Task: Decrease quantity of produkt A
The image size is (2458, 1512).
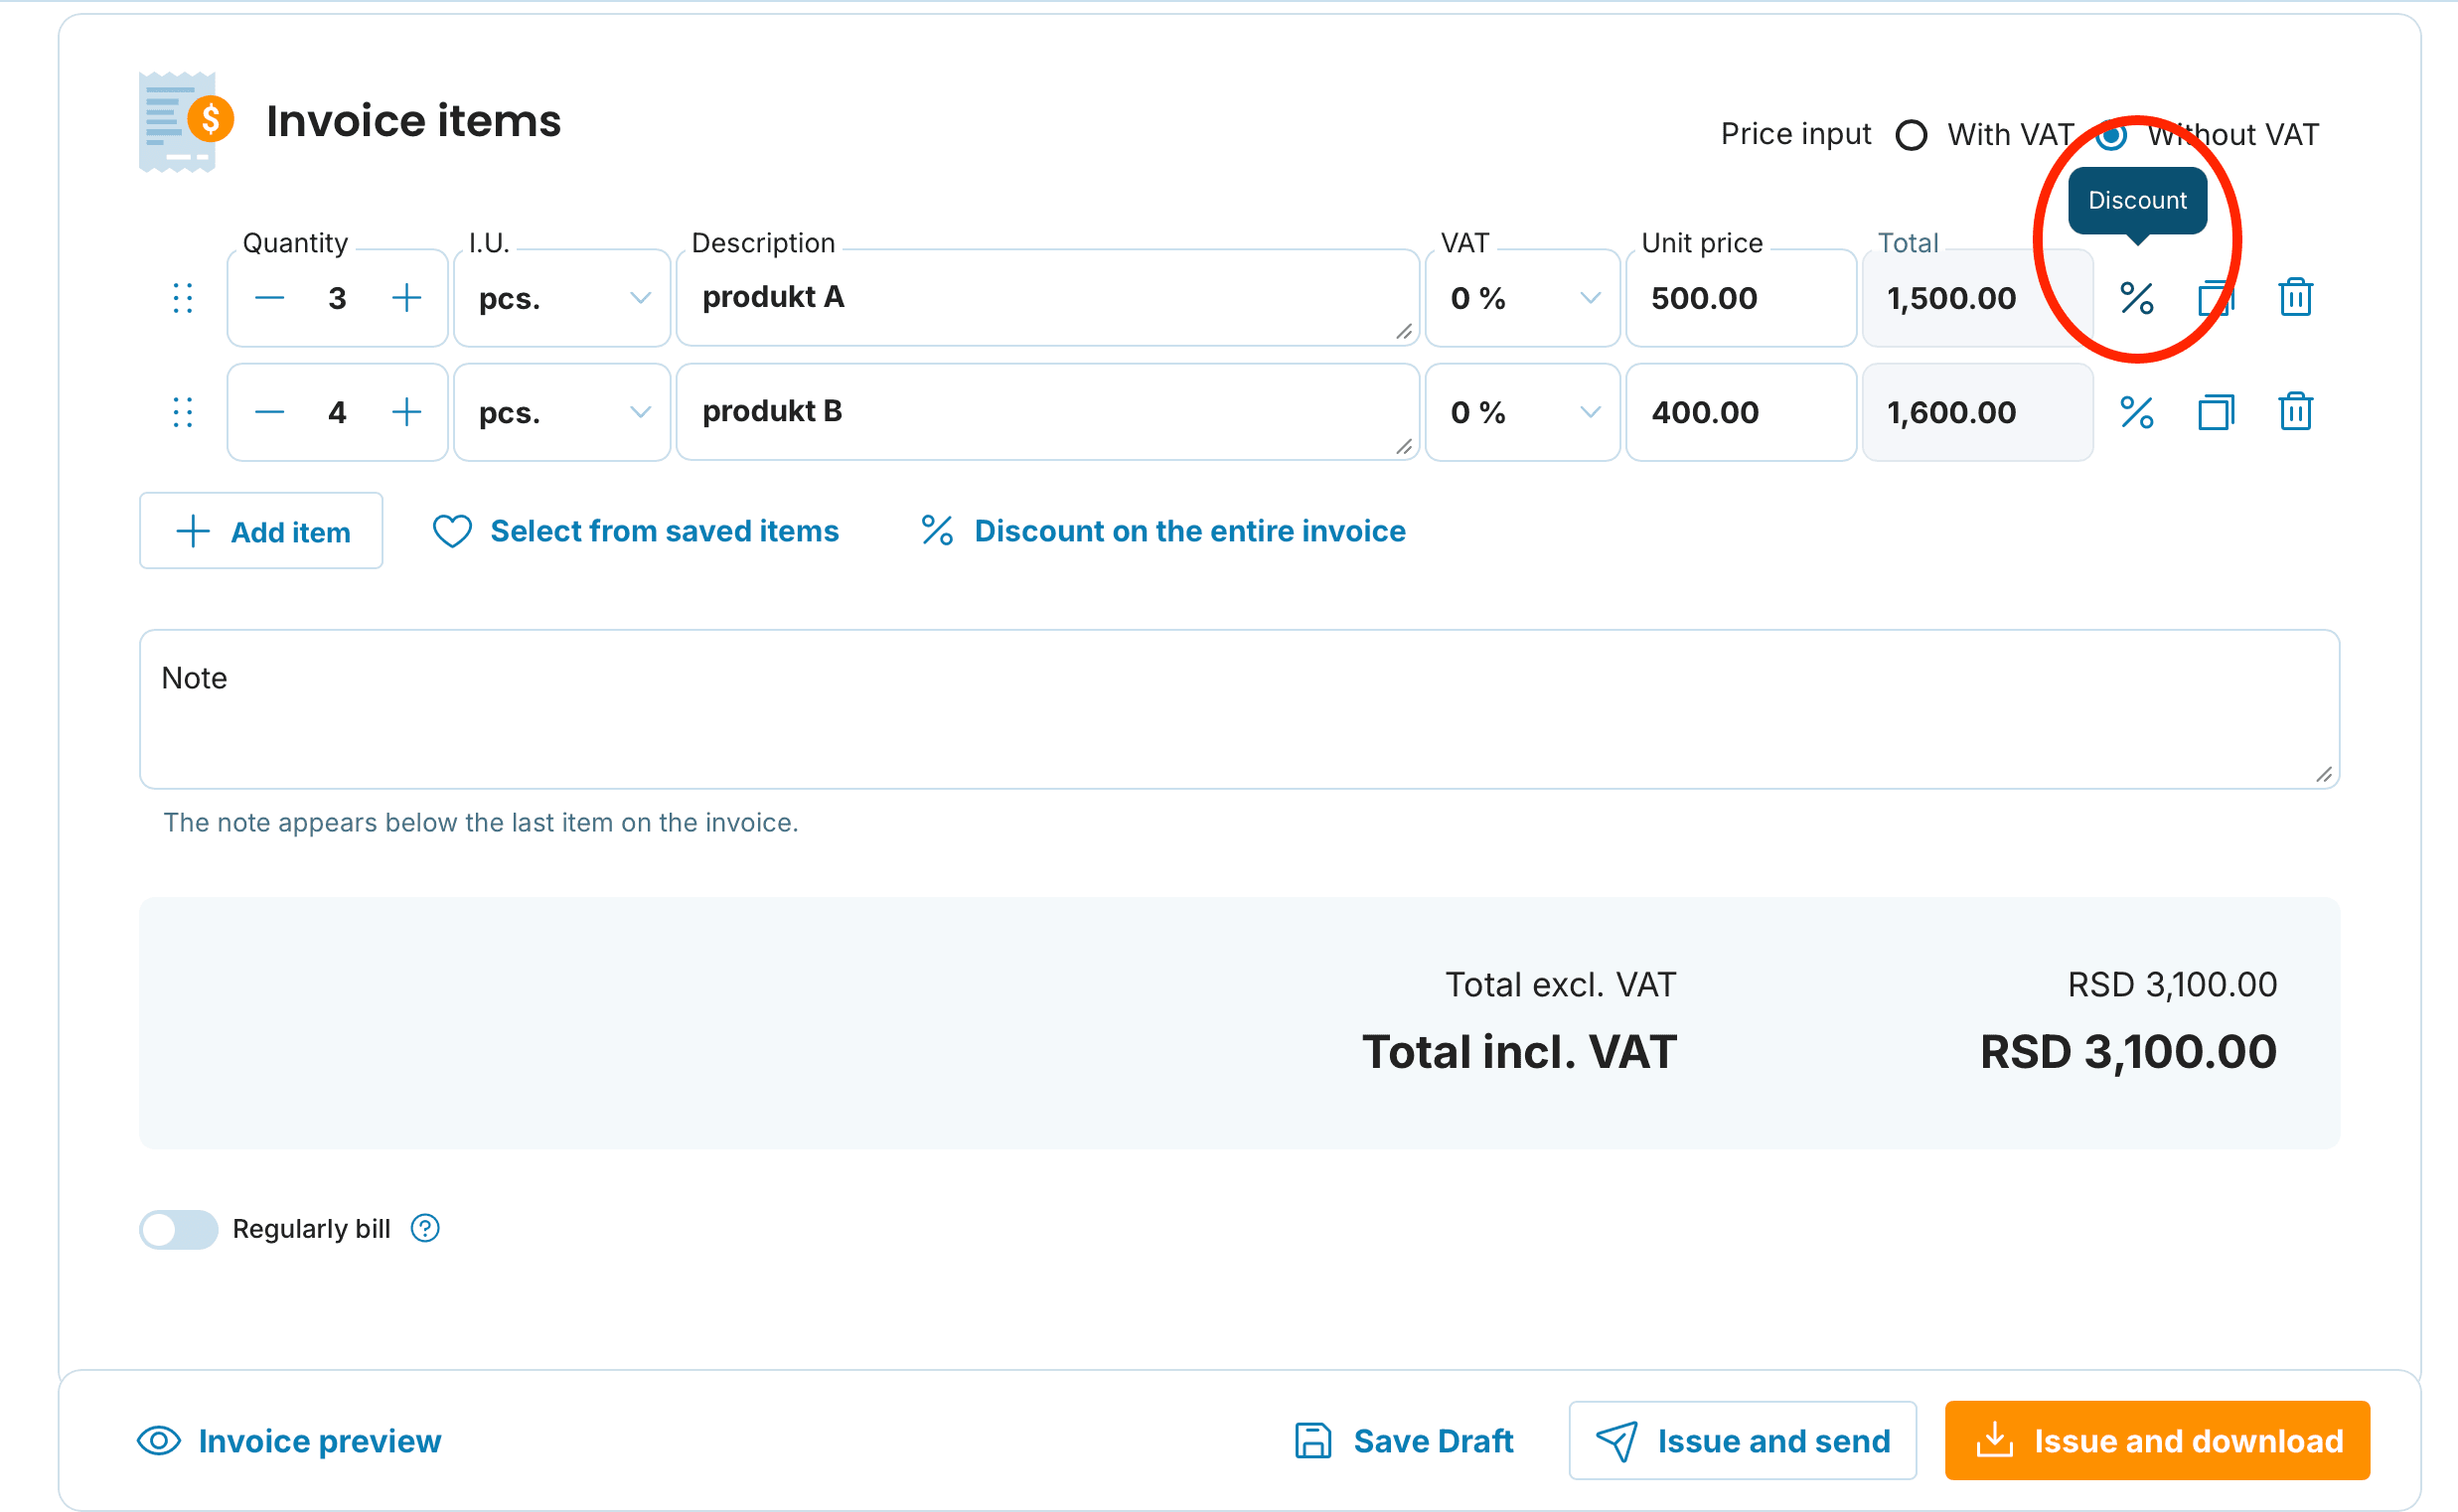Action: tap(269, 298)
